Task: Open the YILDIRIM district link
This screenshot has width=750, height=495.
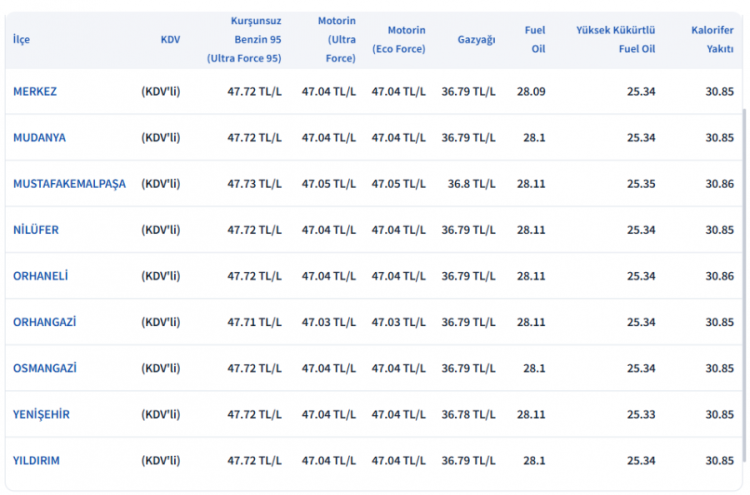Action: pos(36,460)
